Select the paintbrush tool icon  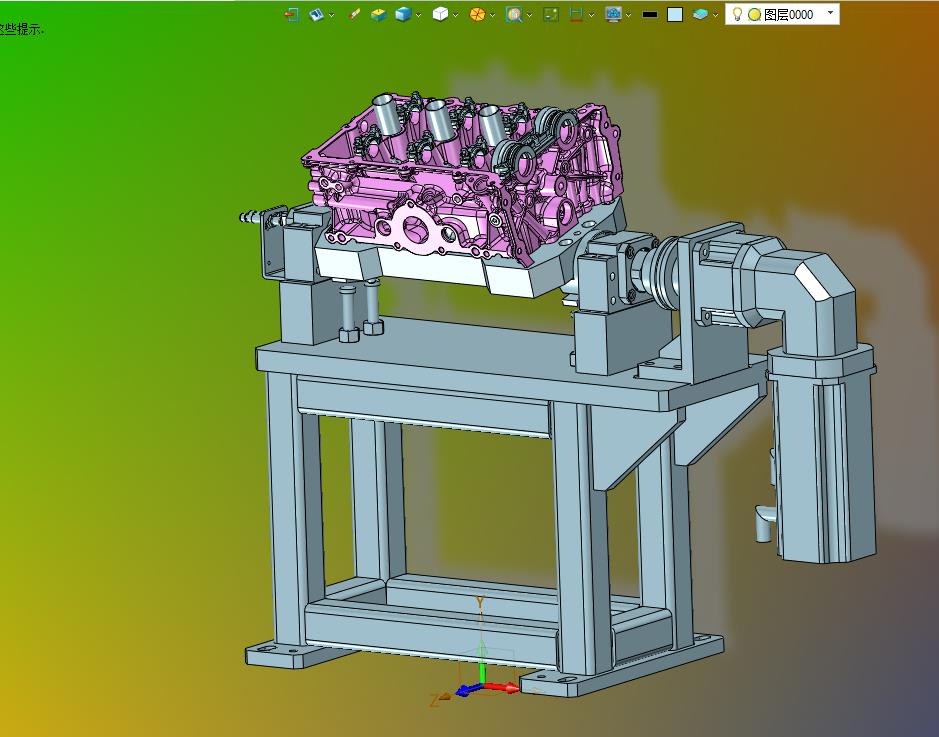(354, 14)
